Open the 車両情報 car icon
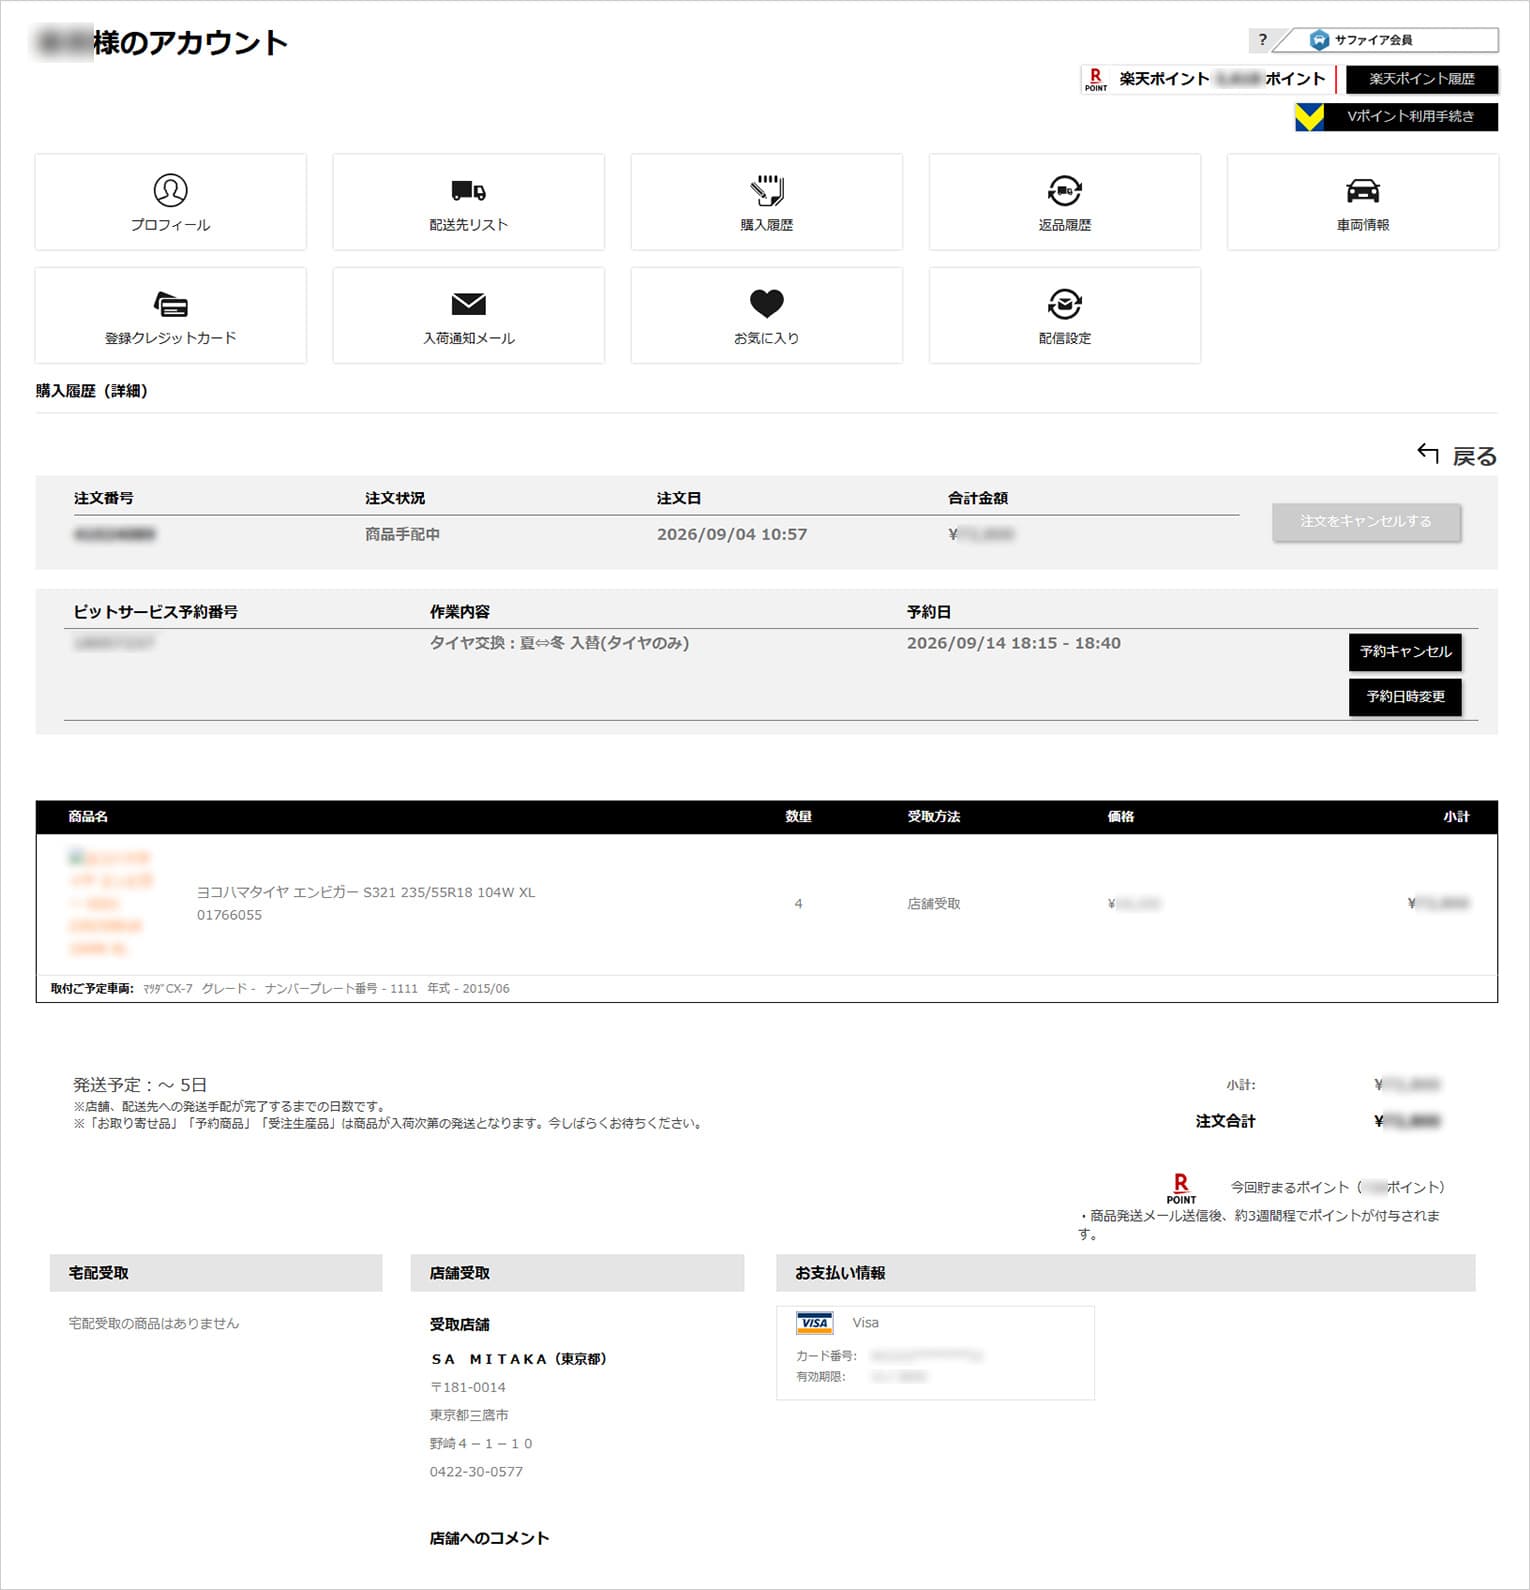 1362,201
